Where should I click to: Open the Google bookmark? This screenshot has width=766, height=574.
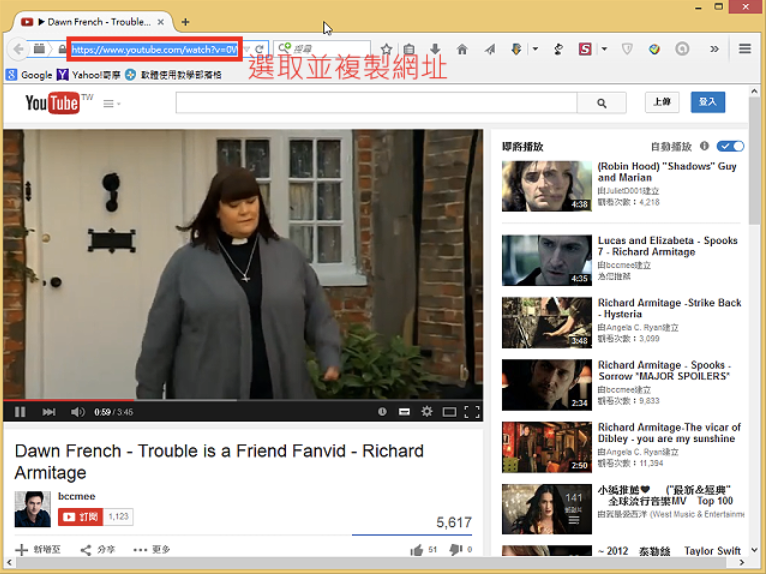(x=29, y=75)
